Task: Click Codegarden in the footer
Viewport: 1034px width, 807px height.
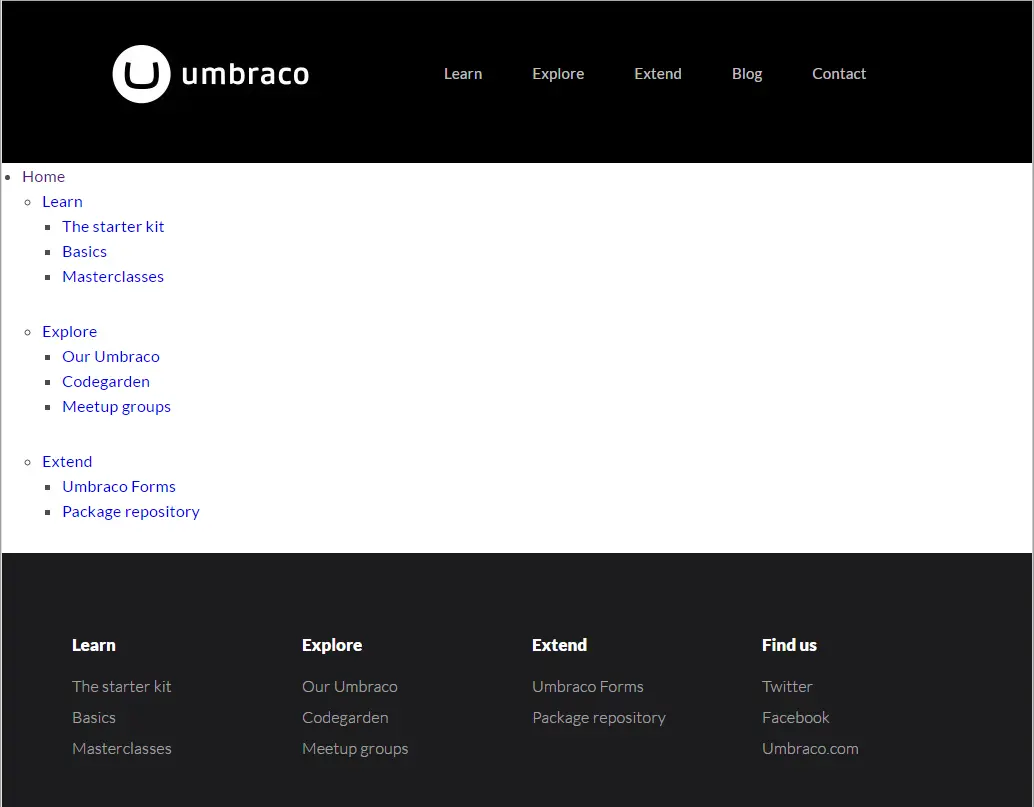Action: 345,718
